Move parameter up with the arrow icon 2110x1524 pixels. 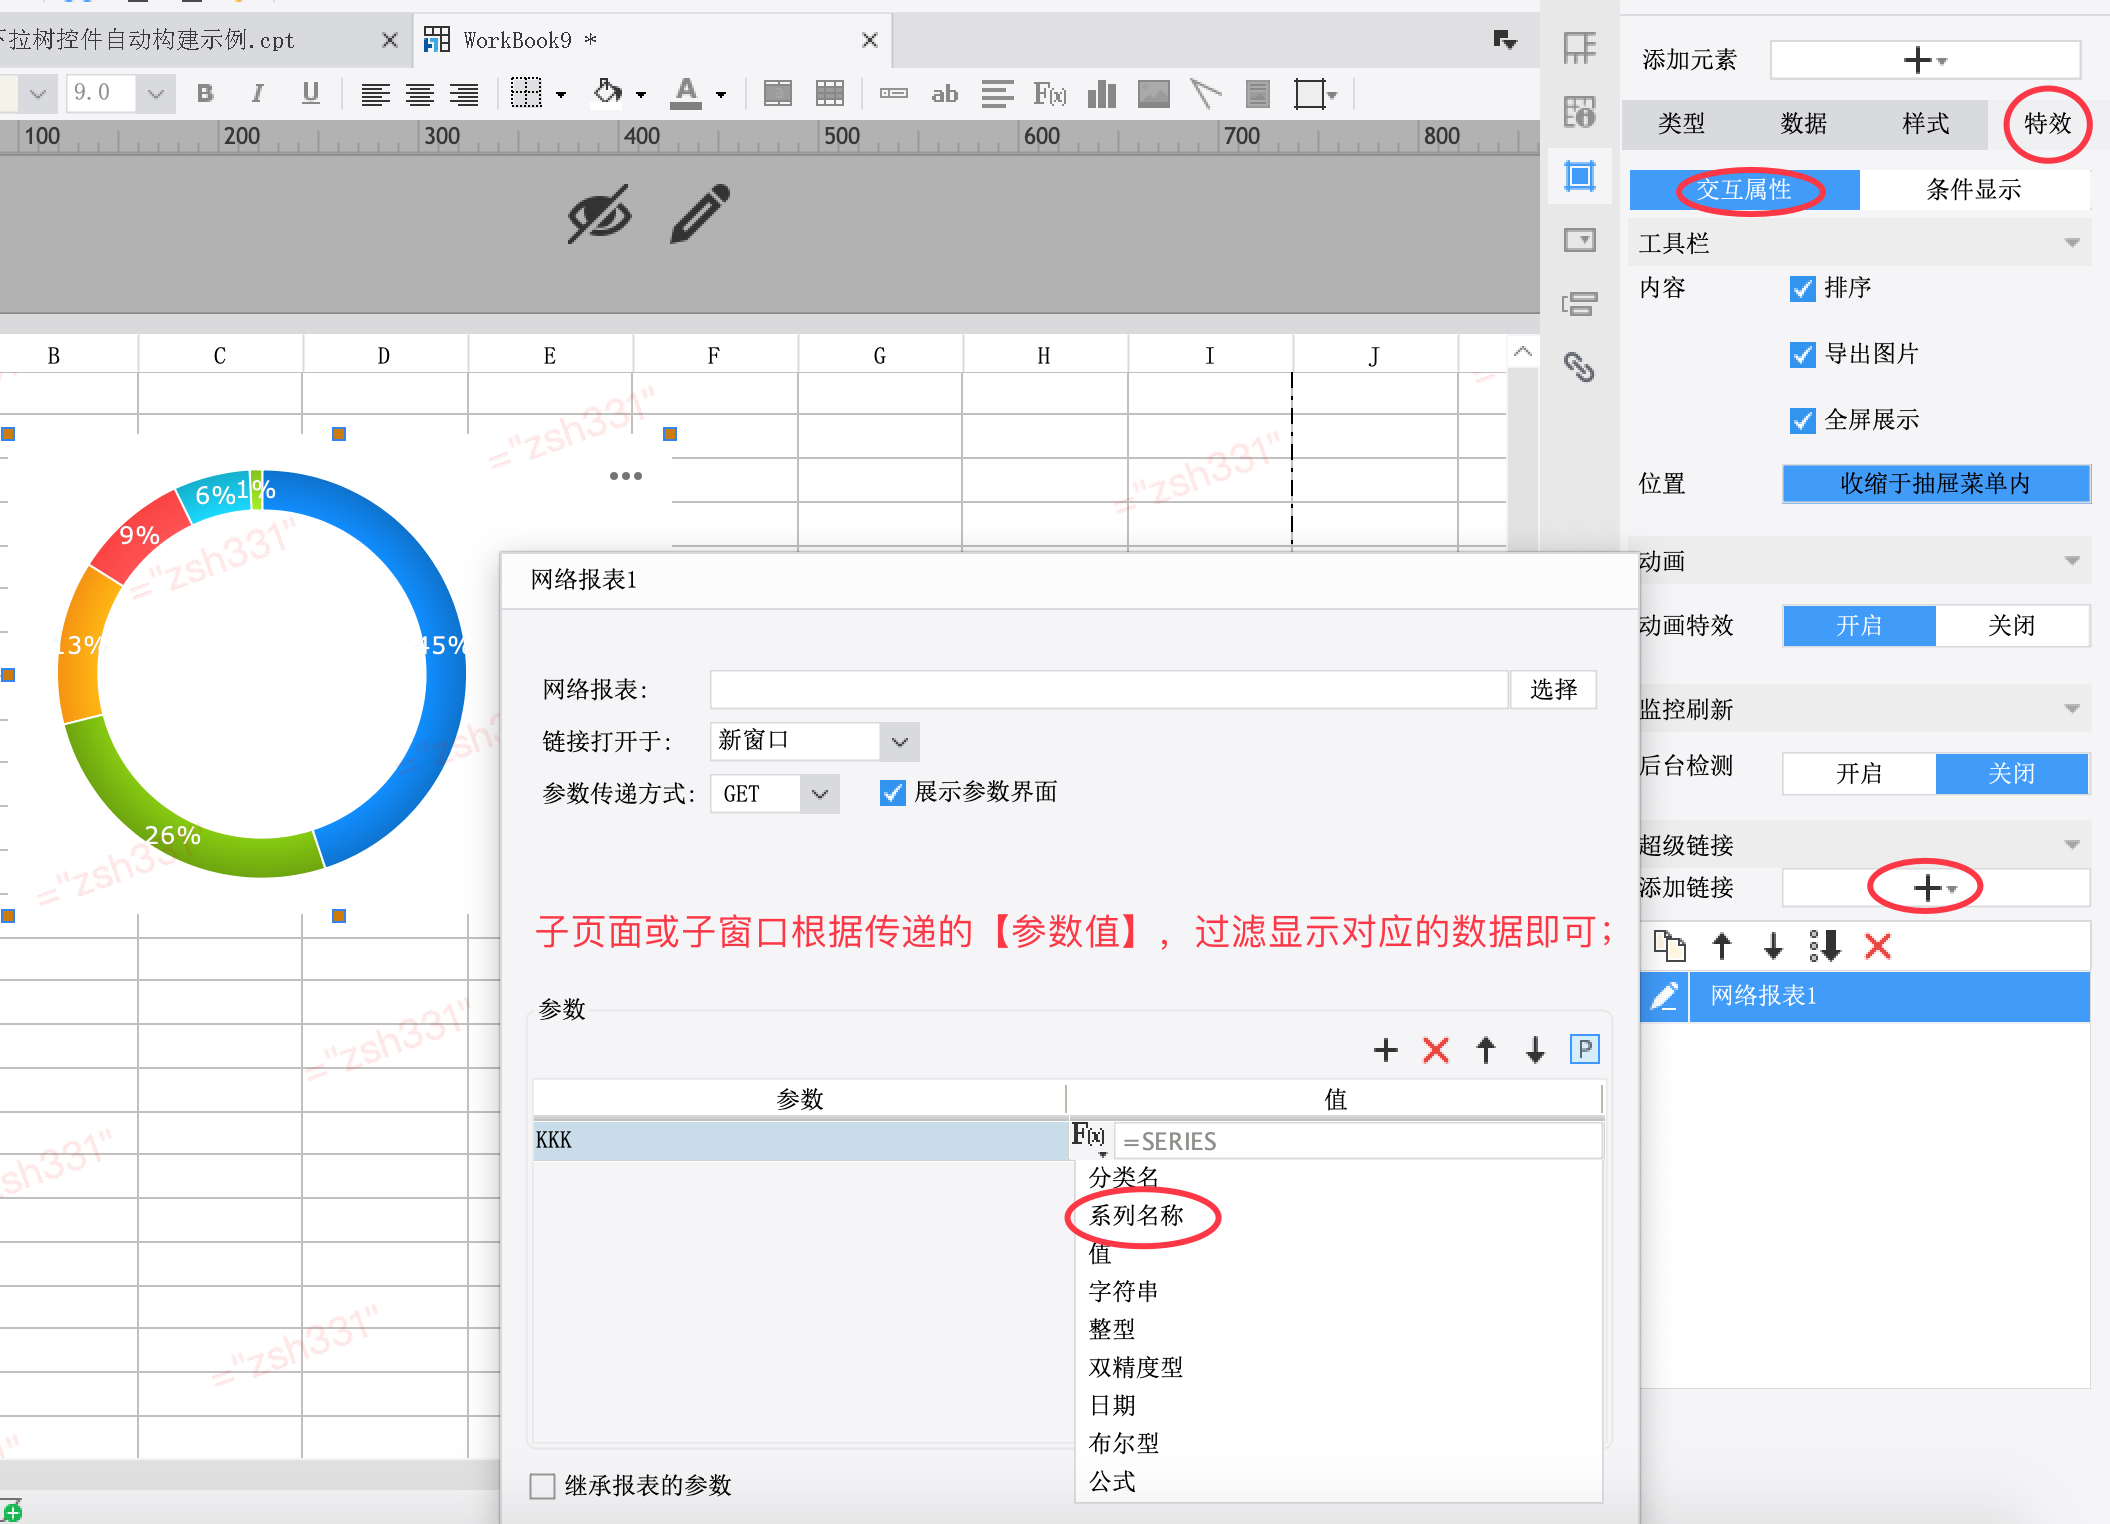pos(1486,1050)
